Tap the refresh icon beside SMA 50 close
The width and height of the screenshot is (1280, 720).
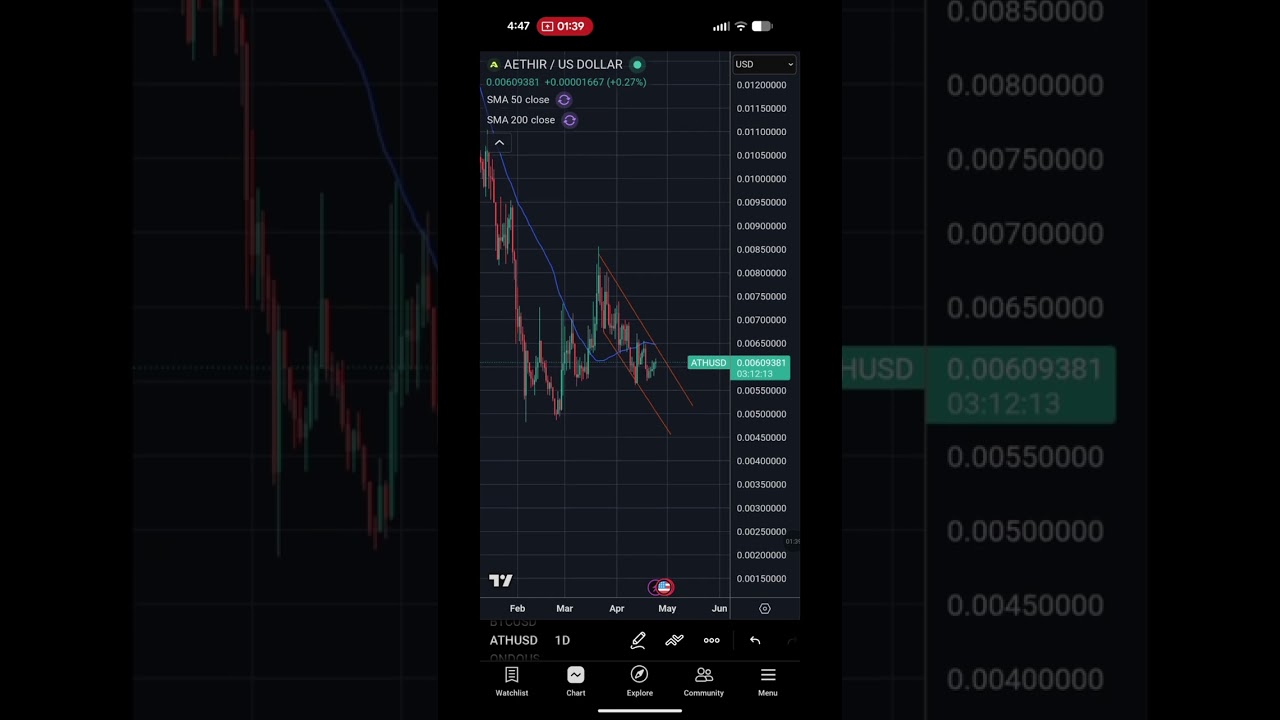click(564, 100)
